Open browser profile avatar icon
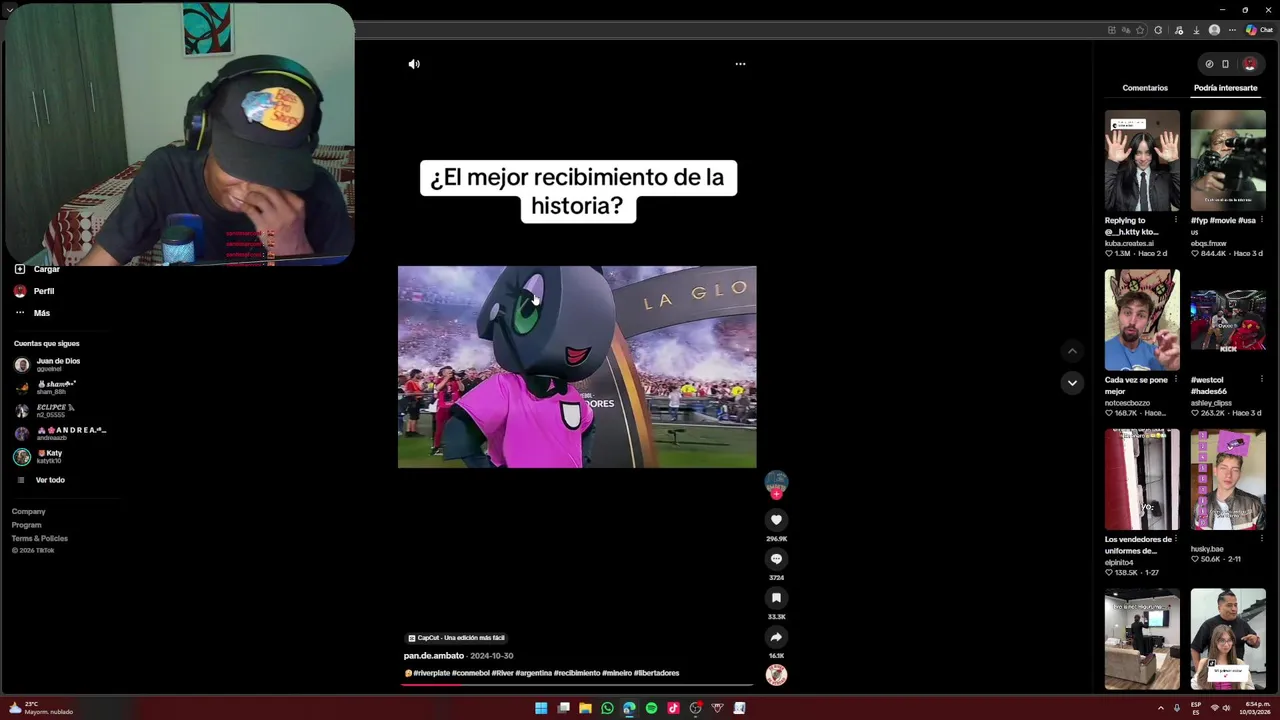The image size is (1280, 720). pos(1214,30)
